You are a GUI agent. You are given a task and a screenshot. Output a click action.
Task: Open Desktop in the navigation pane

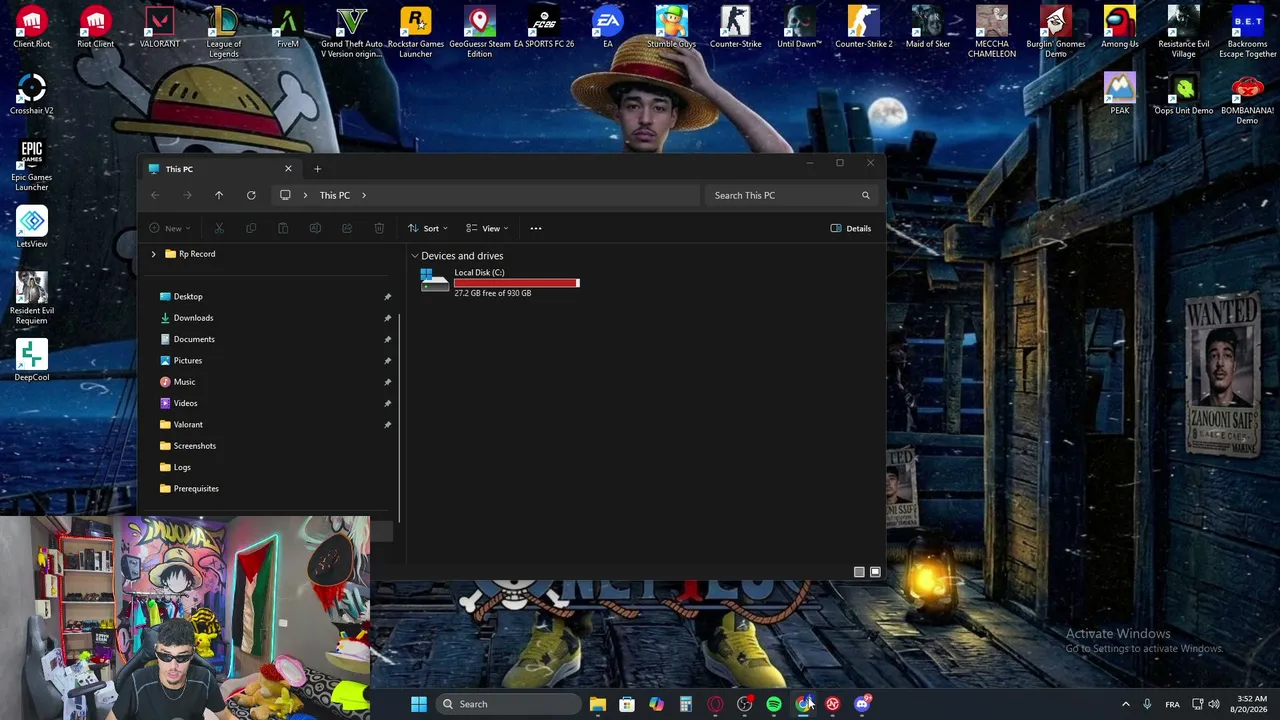(x=188, y=297)
